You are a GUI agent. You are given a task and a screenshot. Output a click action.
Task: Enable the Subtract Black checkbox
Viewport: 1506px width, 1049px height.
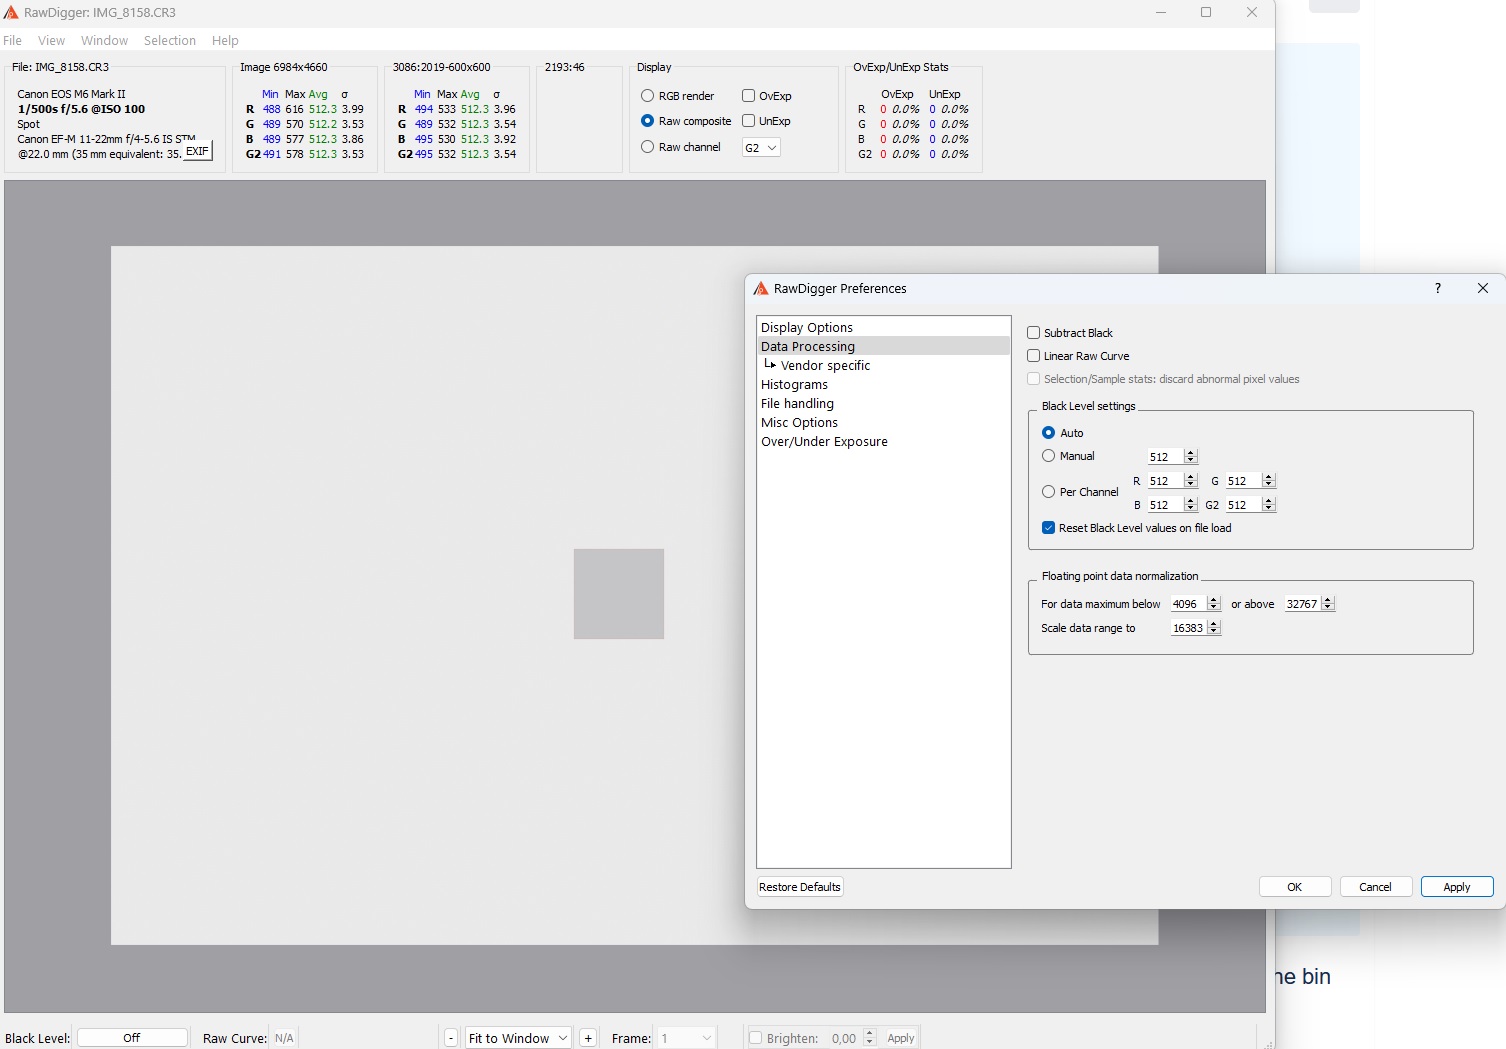(1034, 333)
